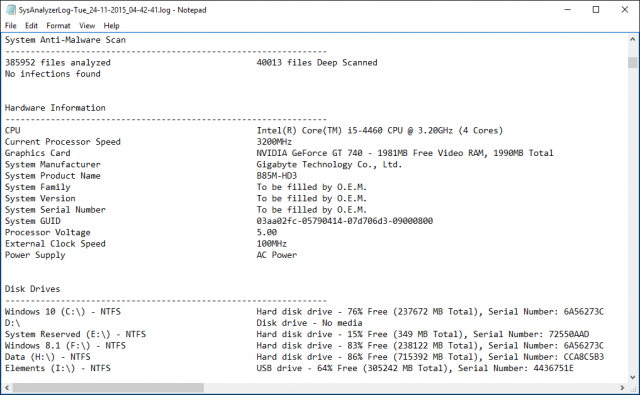Maximize the Notepad window

[x=596, y=10]
